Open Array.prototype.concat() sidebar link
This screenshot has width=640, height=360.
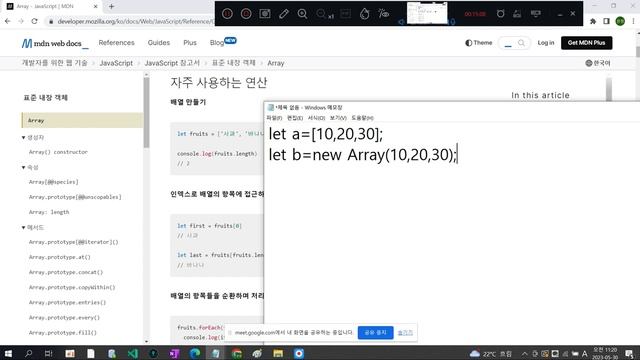tap(66, 272)
